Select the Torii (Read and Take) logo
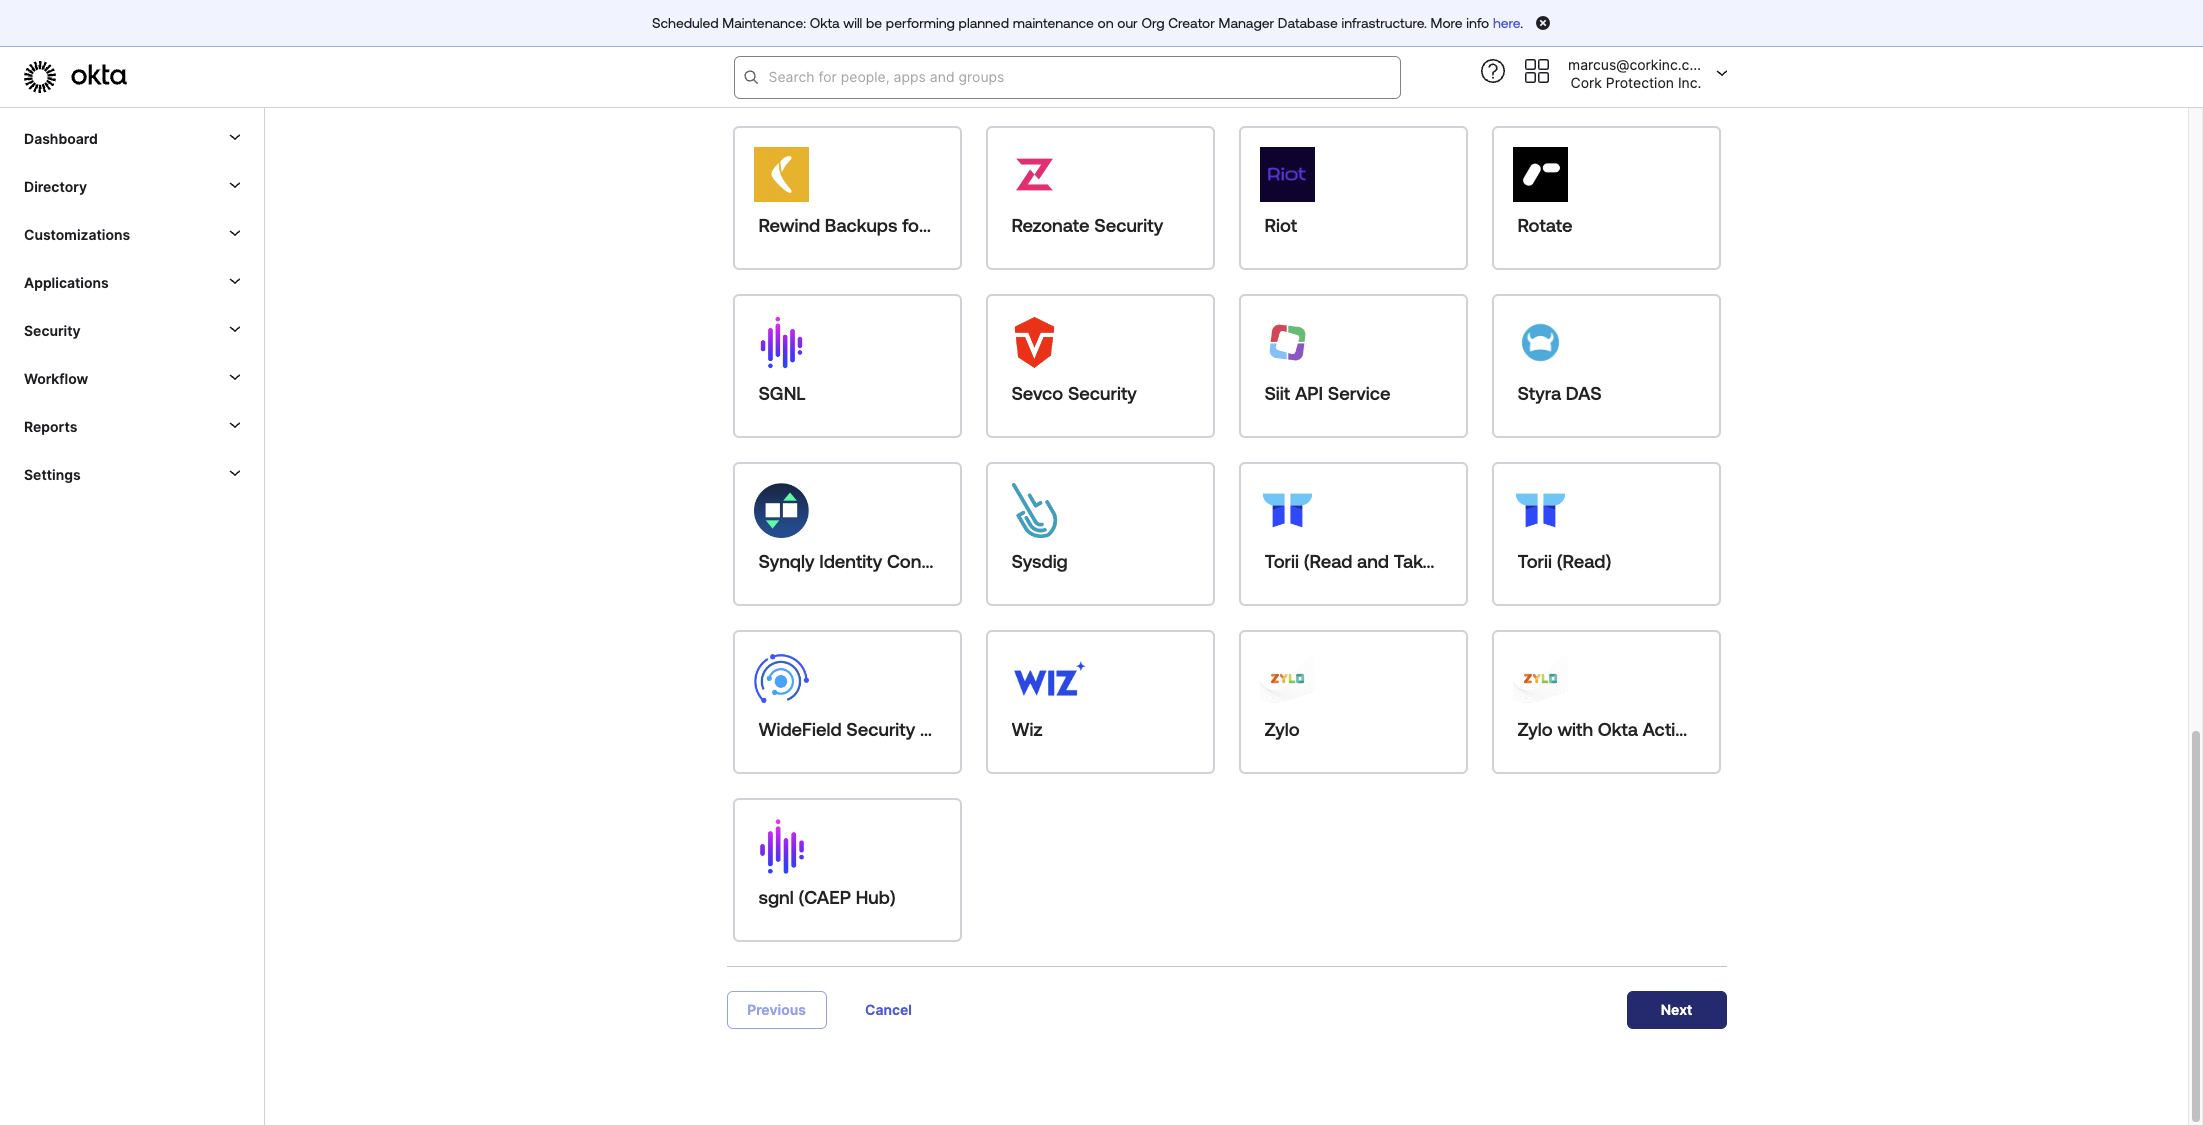Image resolution: width=2203 pixels, height=1125 pixels. [1287, 510]
